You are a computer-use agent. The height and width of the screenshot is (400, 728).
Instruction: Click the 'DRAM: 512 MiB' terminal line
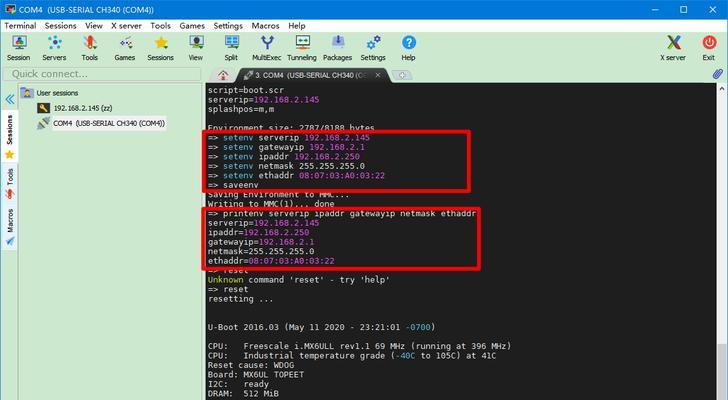click(243, 394)
